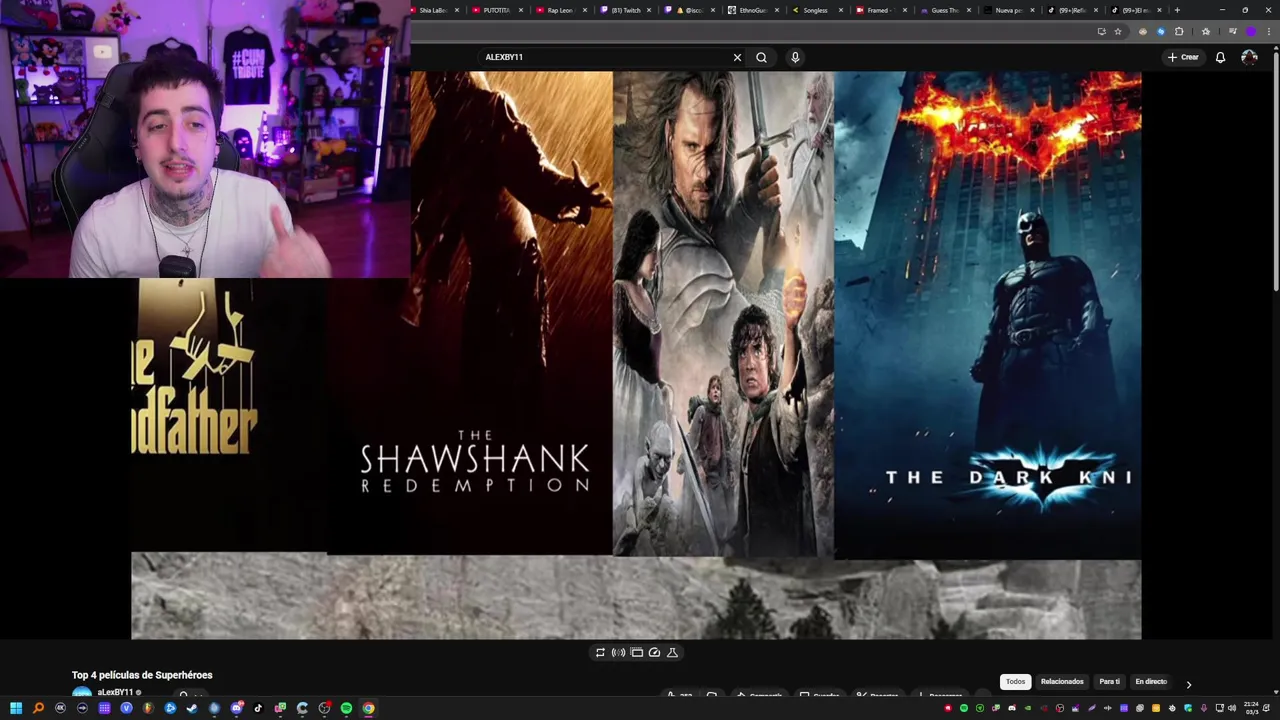
Task: Open Chrome profile avatar in toolbar
Action: [1250, 31]
